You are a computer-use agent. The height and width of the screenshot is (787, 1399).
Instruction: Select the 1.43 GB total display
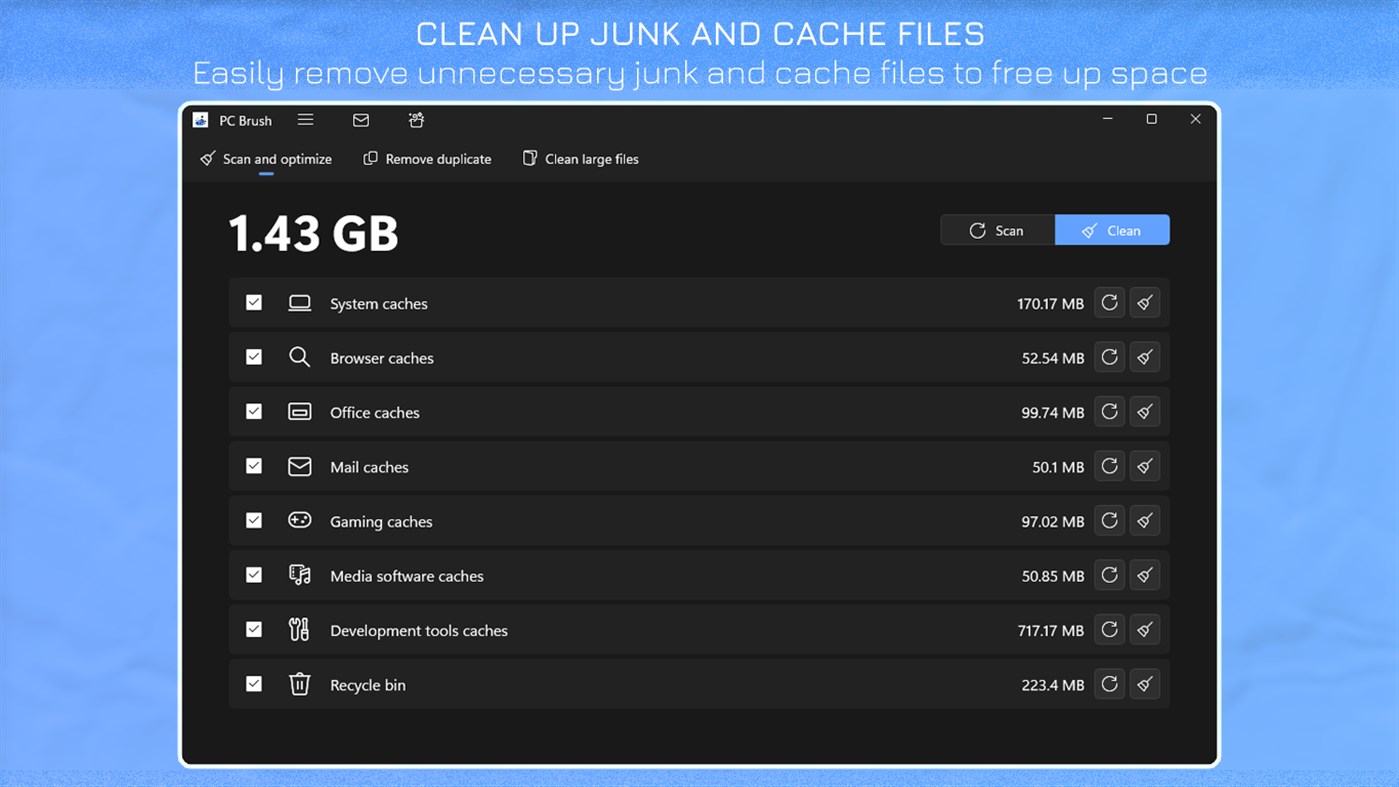[x=314, y=232]
